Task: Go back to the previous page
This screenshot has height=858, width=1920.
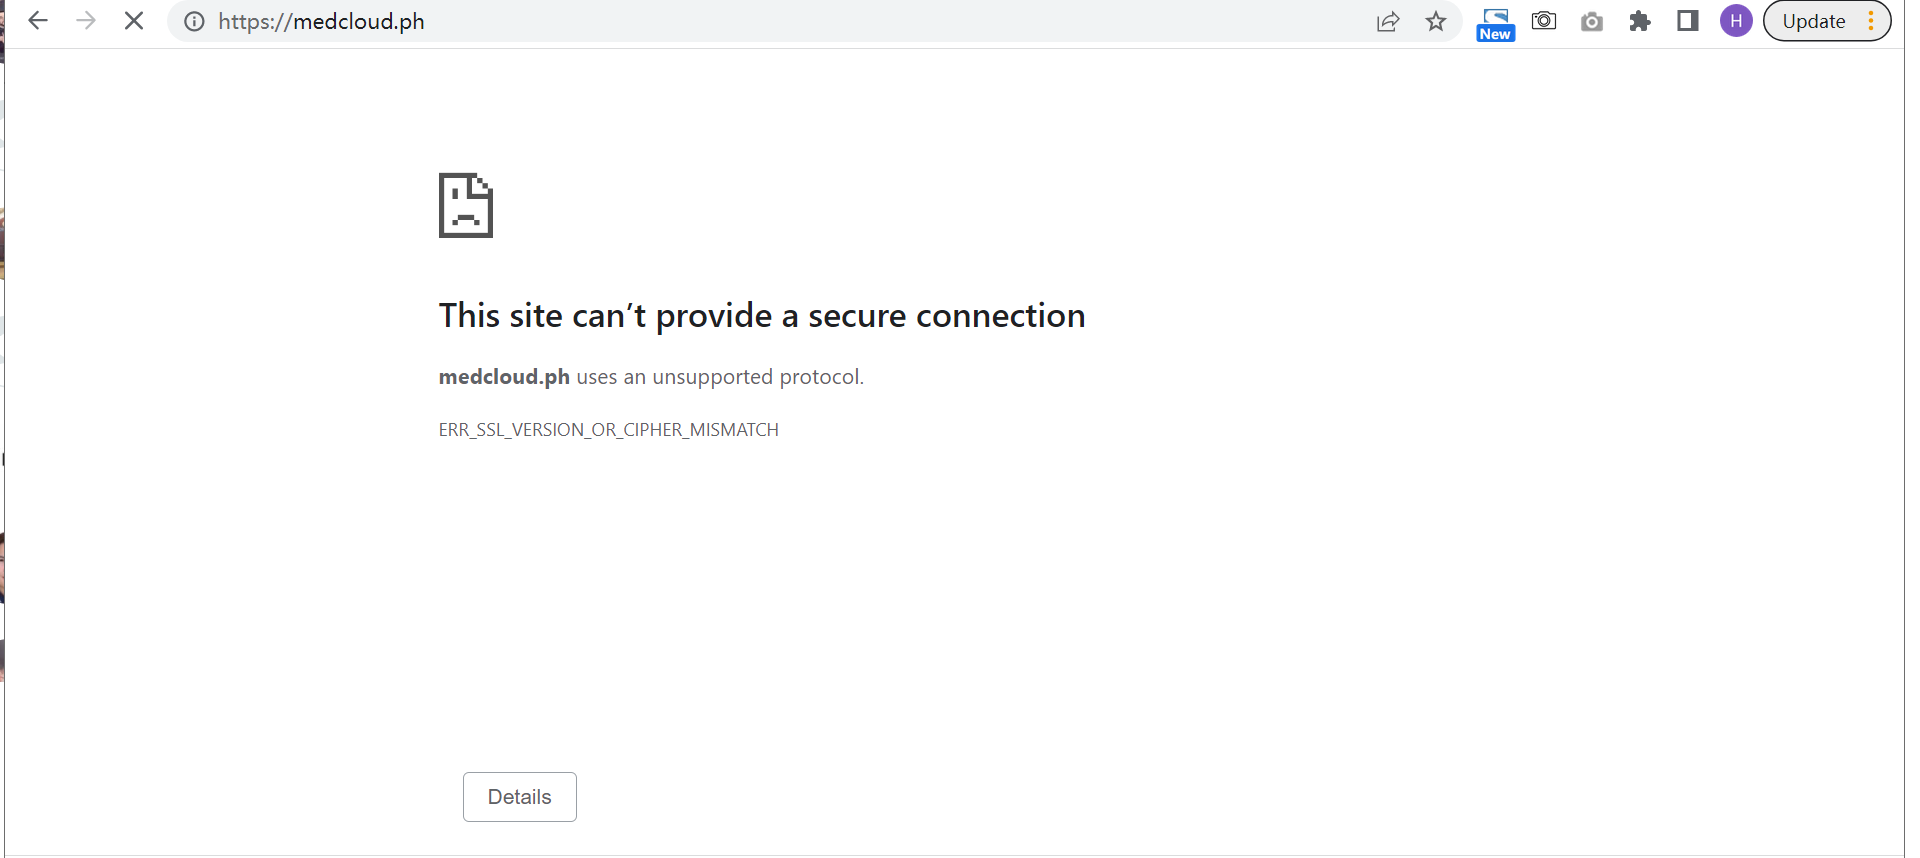Action: [x=38, y=21]
